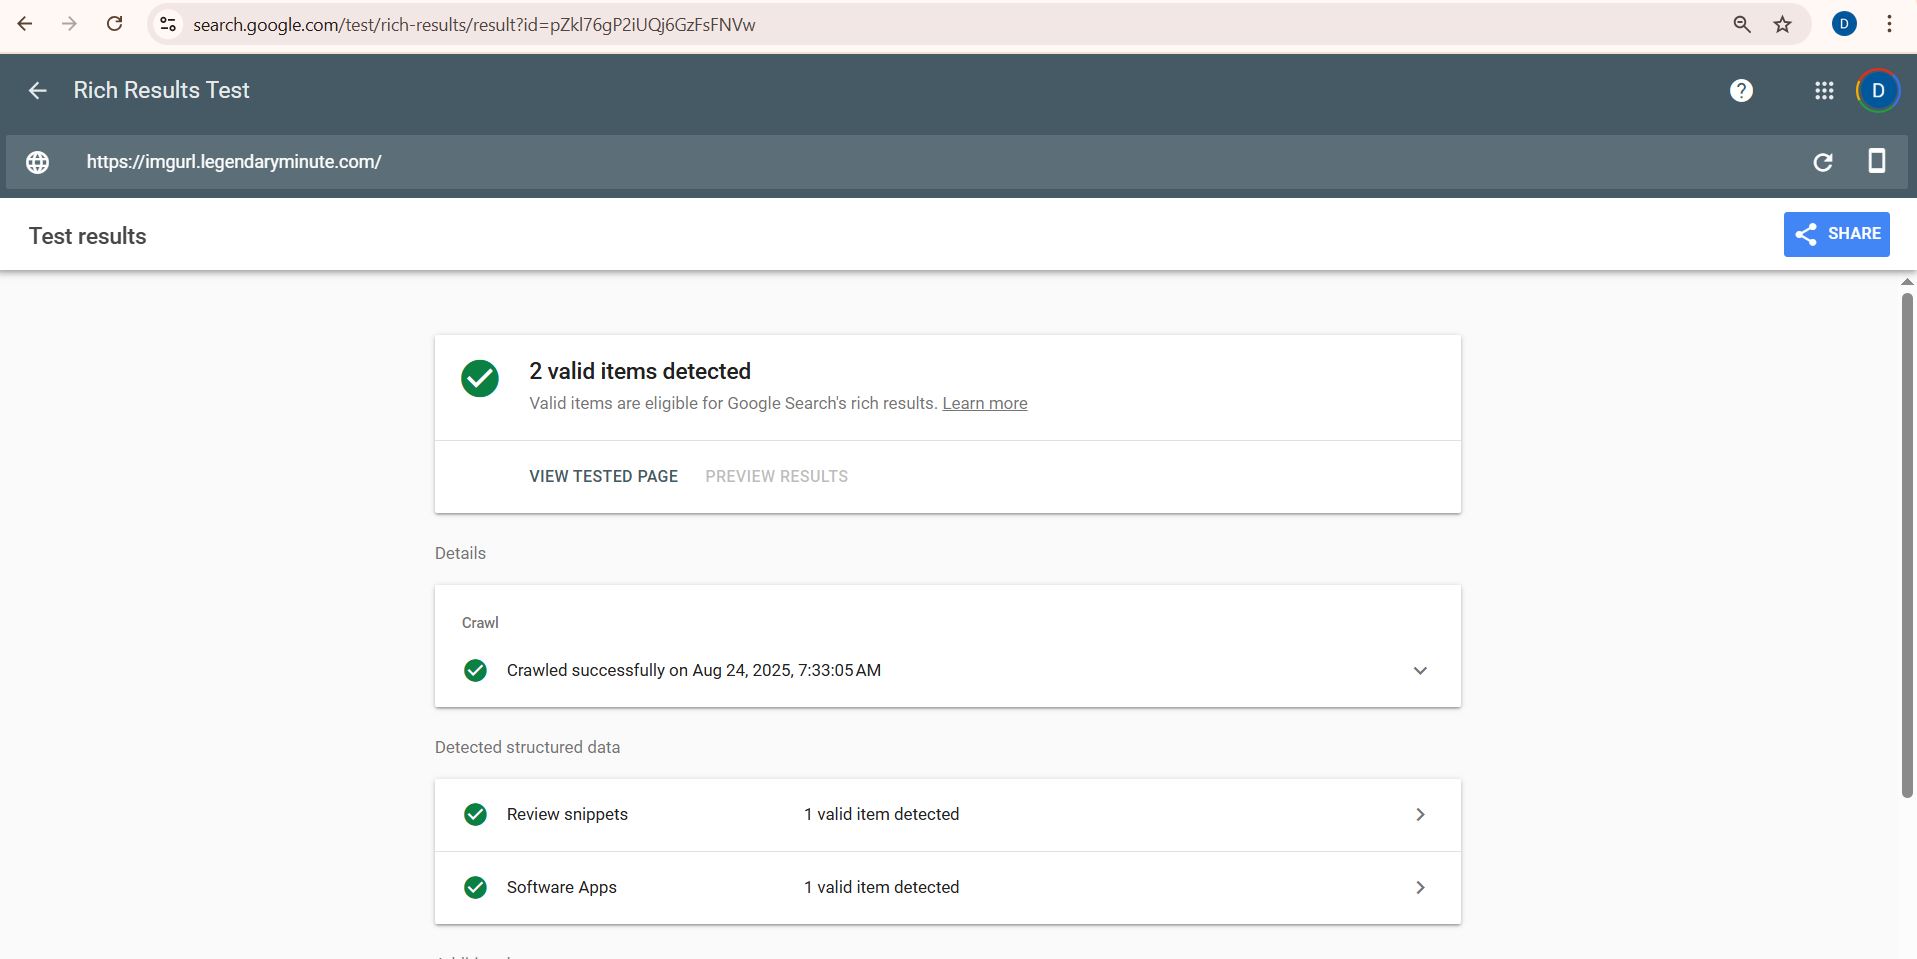Click VIEW TESTED PAGE
The width and height of the screenshot is (1917, 959).
(603, 476)
